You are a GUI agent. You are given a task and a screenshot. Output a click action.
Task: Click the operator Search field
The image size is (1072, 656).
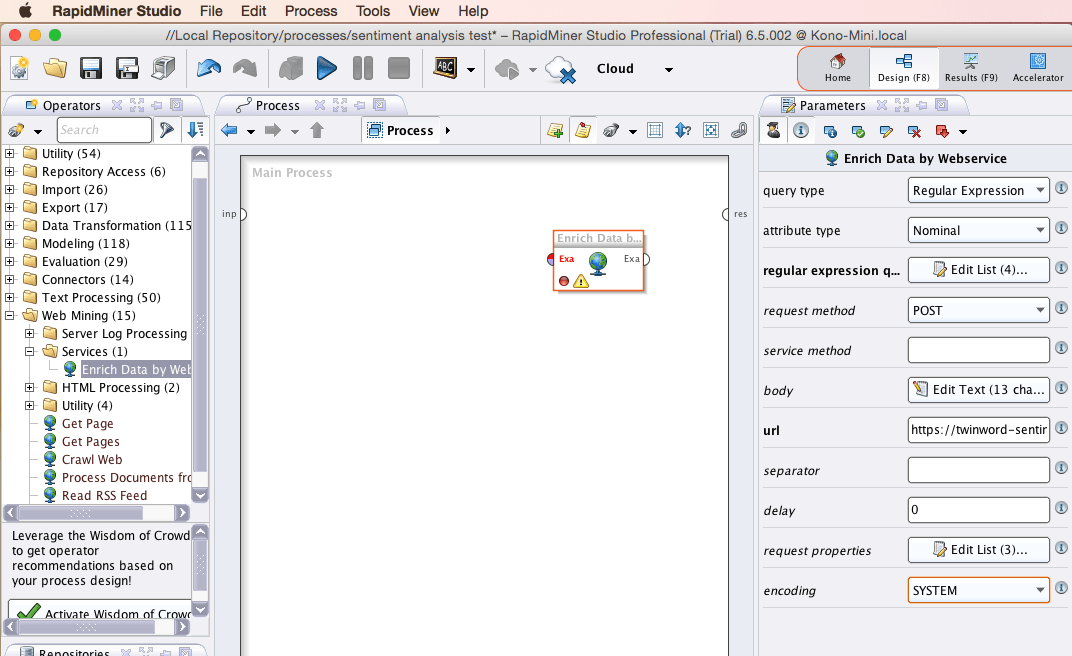[x=104, y=130]
